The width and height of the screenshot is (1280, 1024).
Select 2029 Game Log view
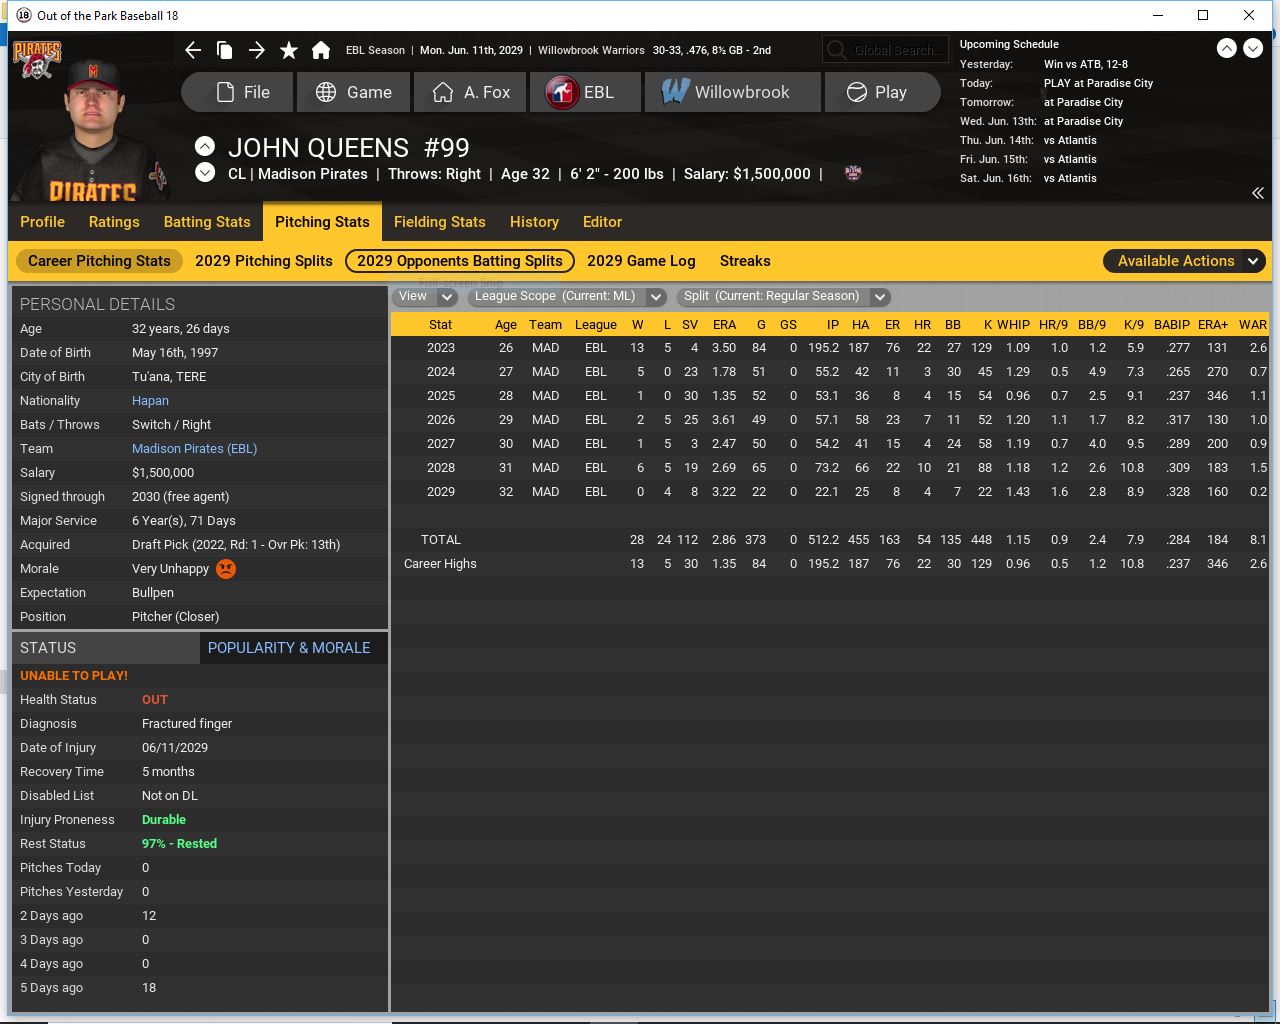641,261
